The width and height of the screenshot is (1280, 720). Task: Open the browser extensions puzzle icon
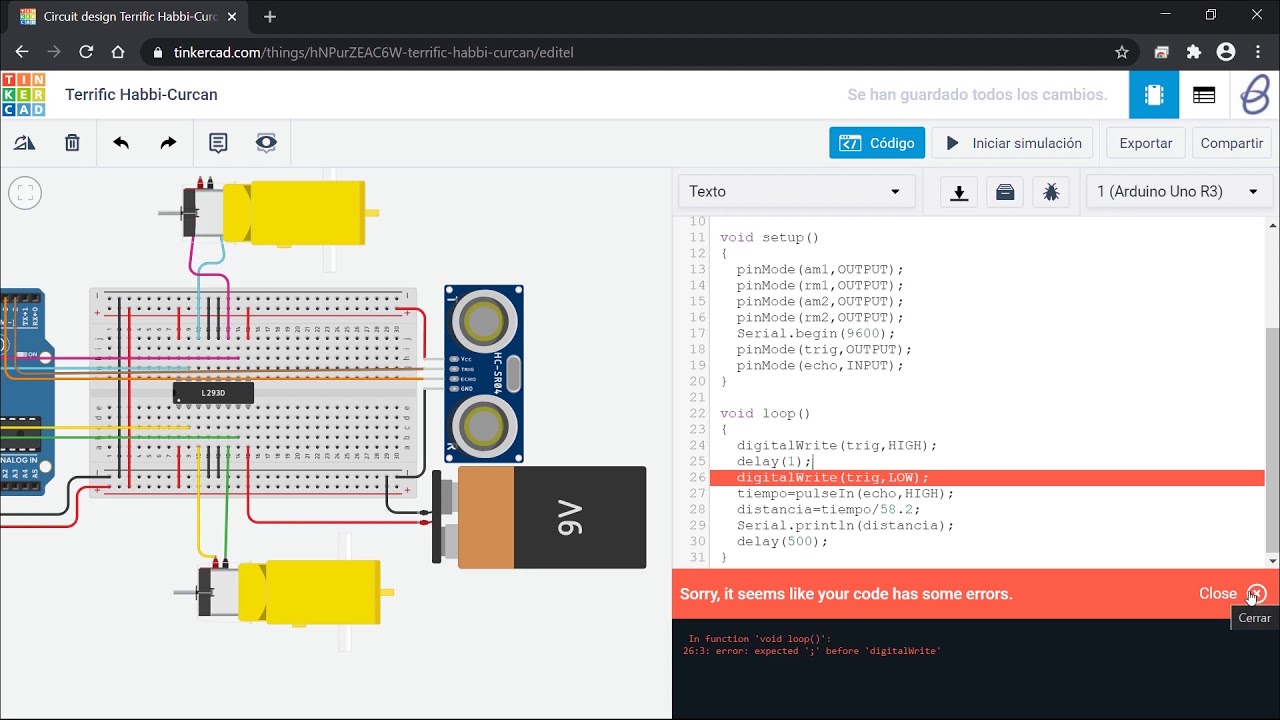[x=1193, y=52]
